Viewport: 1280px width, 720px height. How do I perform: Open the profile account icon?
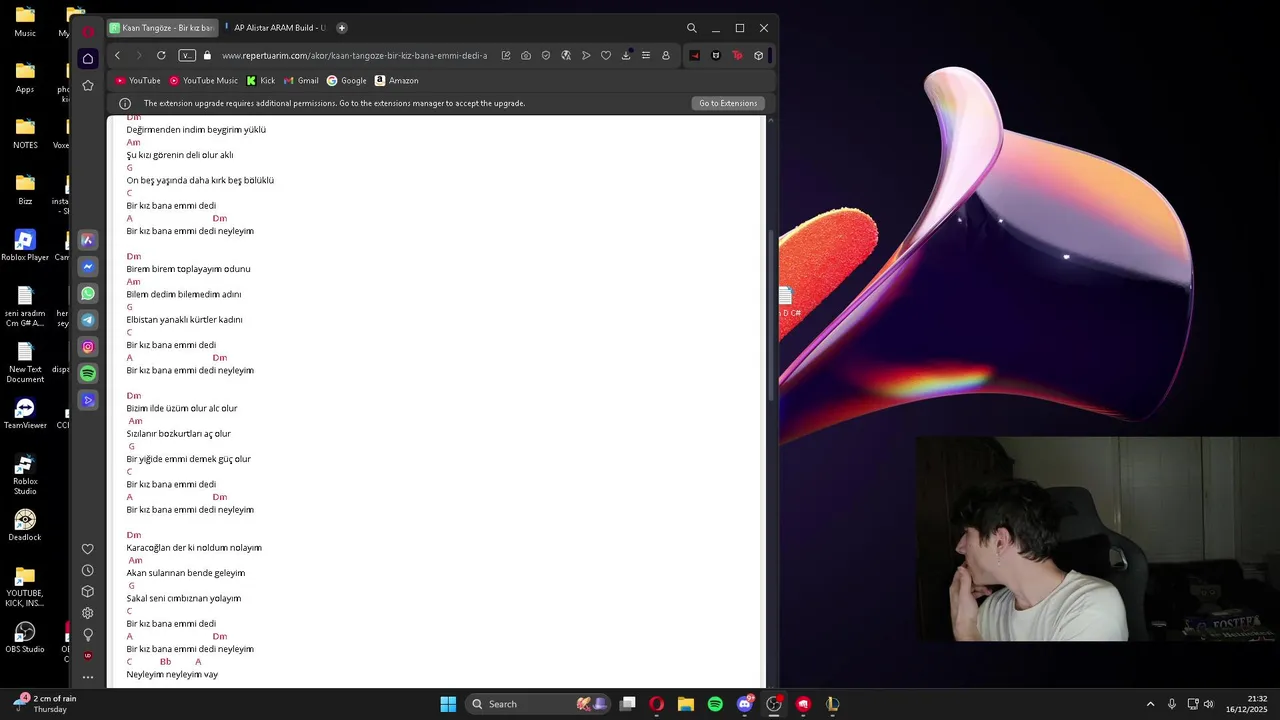tap(666, 56)
